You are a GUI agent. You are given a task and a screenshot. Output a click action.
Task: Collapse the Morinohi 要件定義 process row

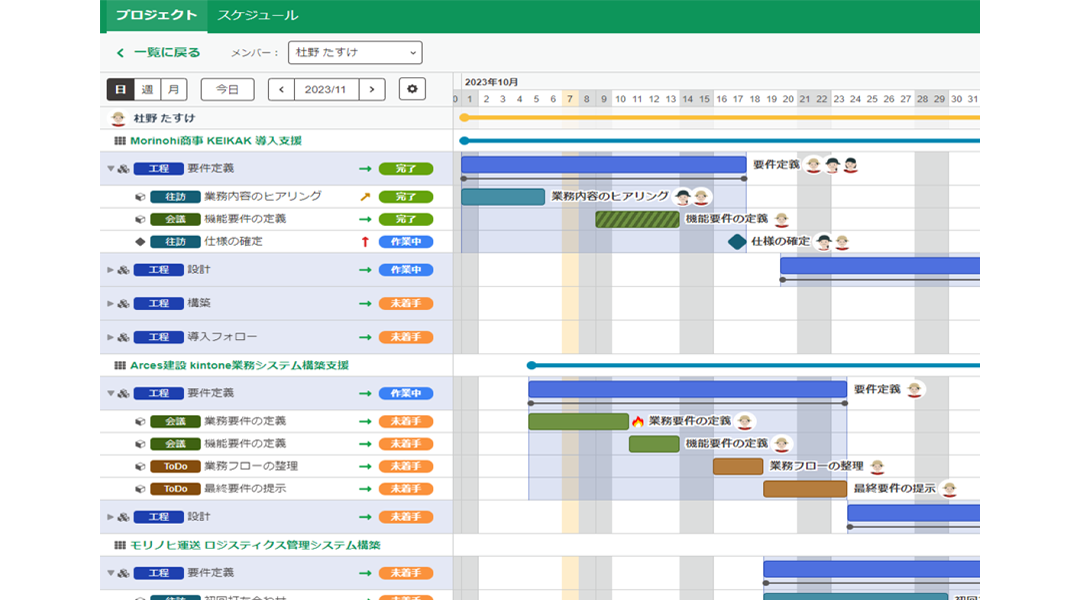tap(110, 169)
